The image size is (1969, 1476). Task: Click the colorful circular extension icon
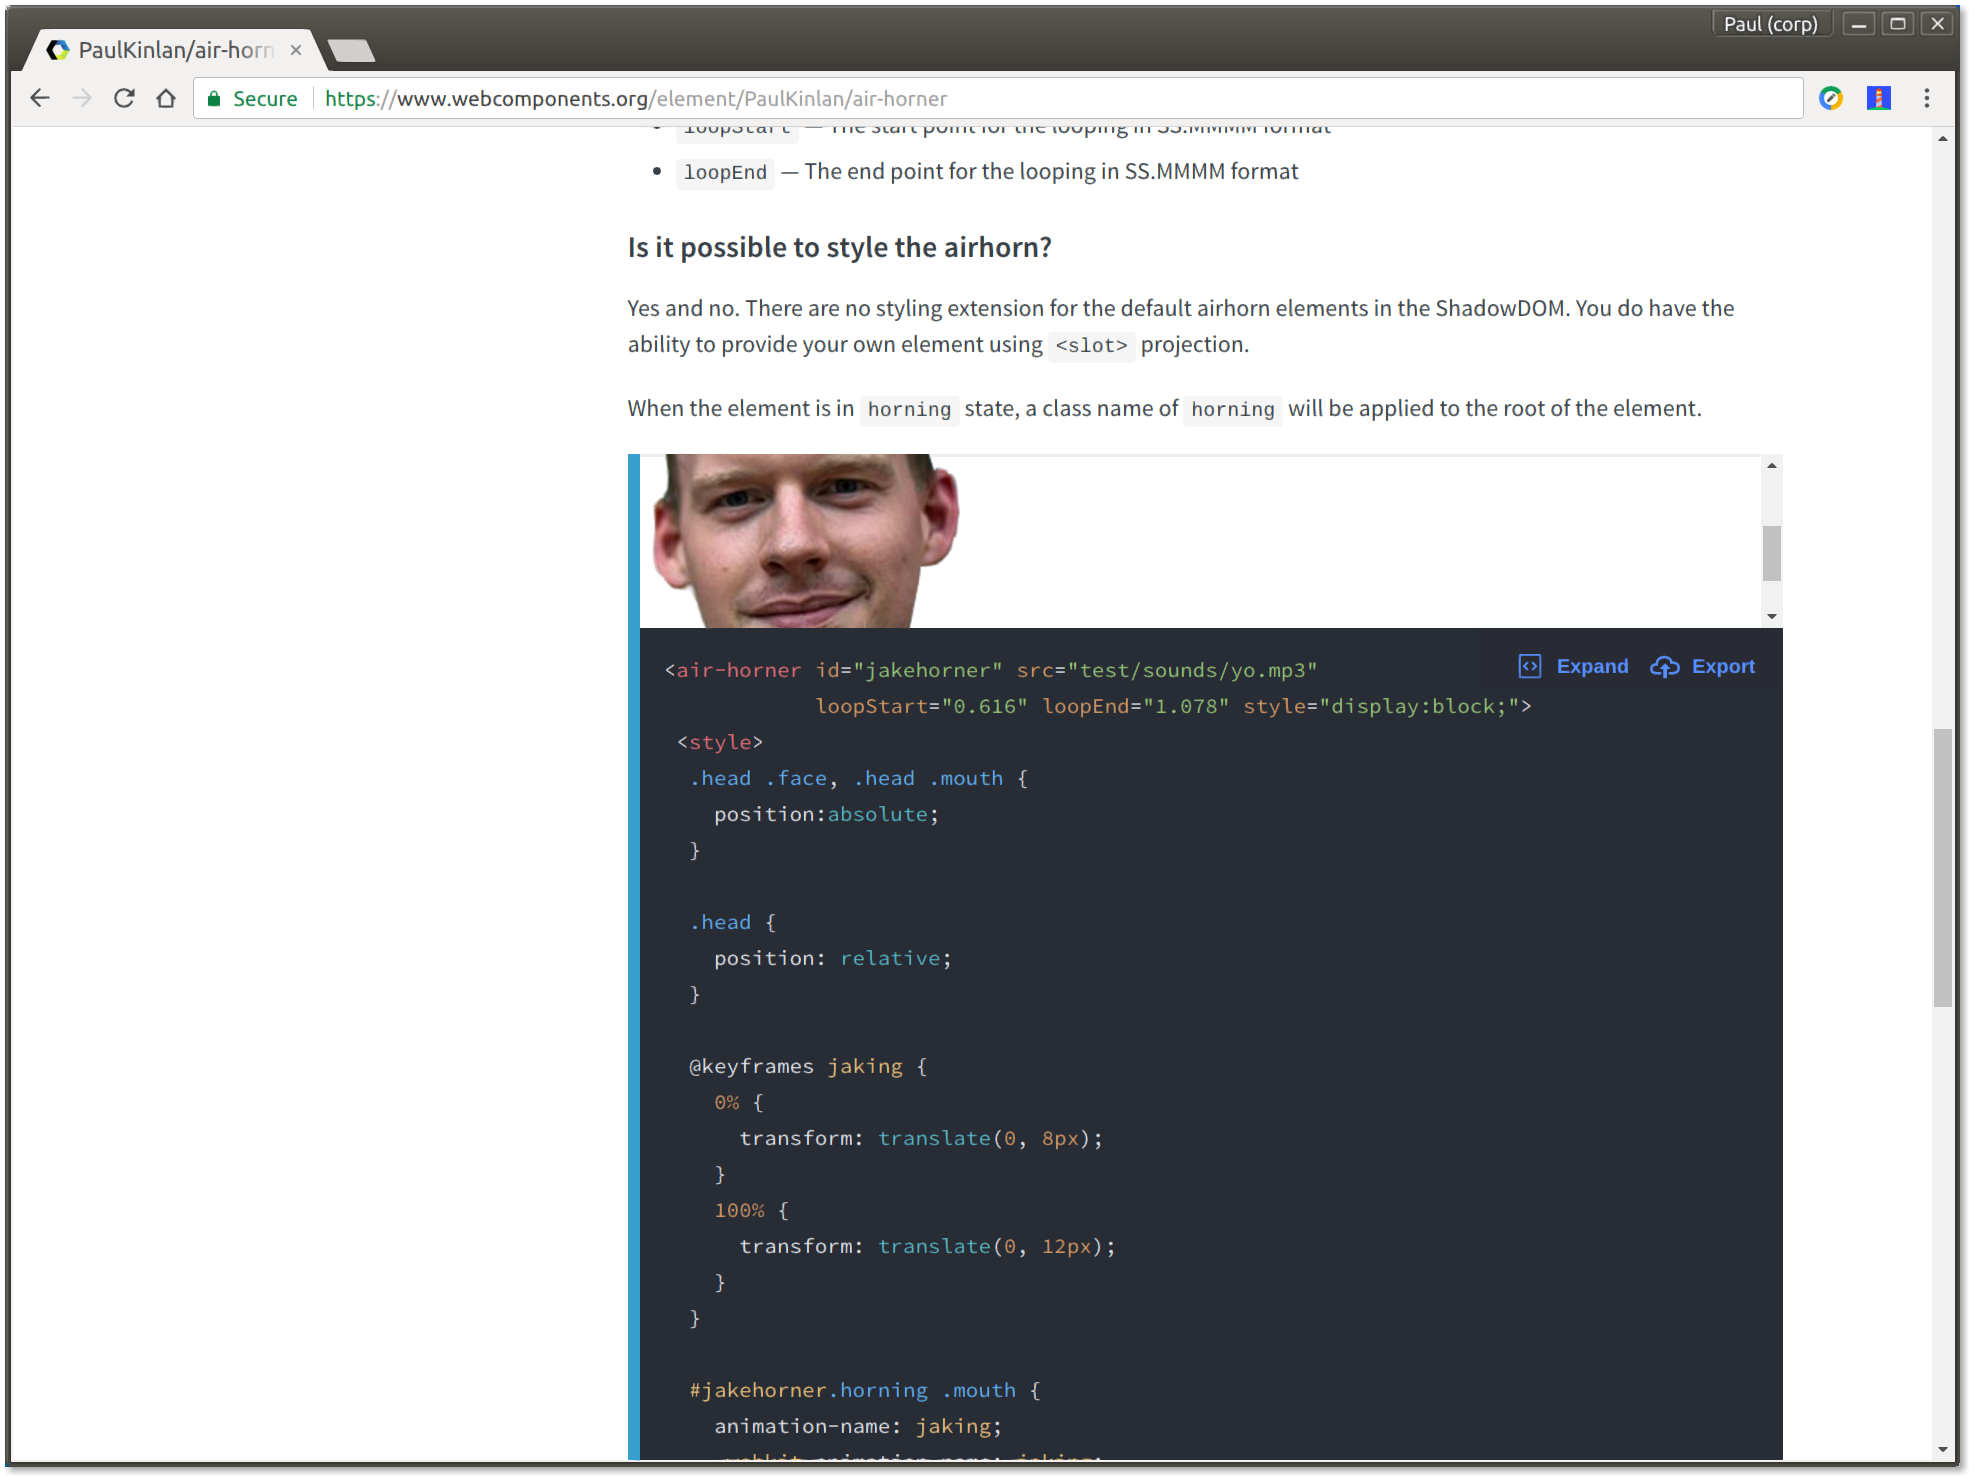coord(1831,98)
